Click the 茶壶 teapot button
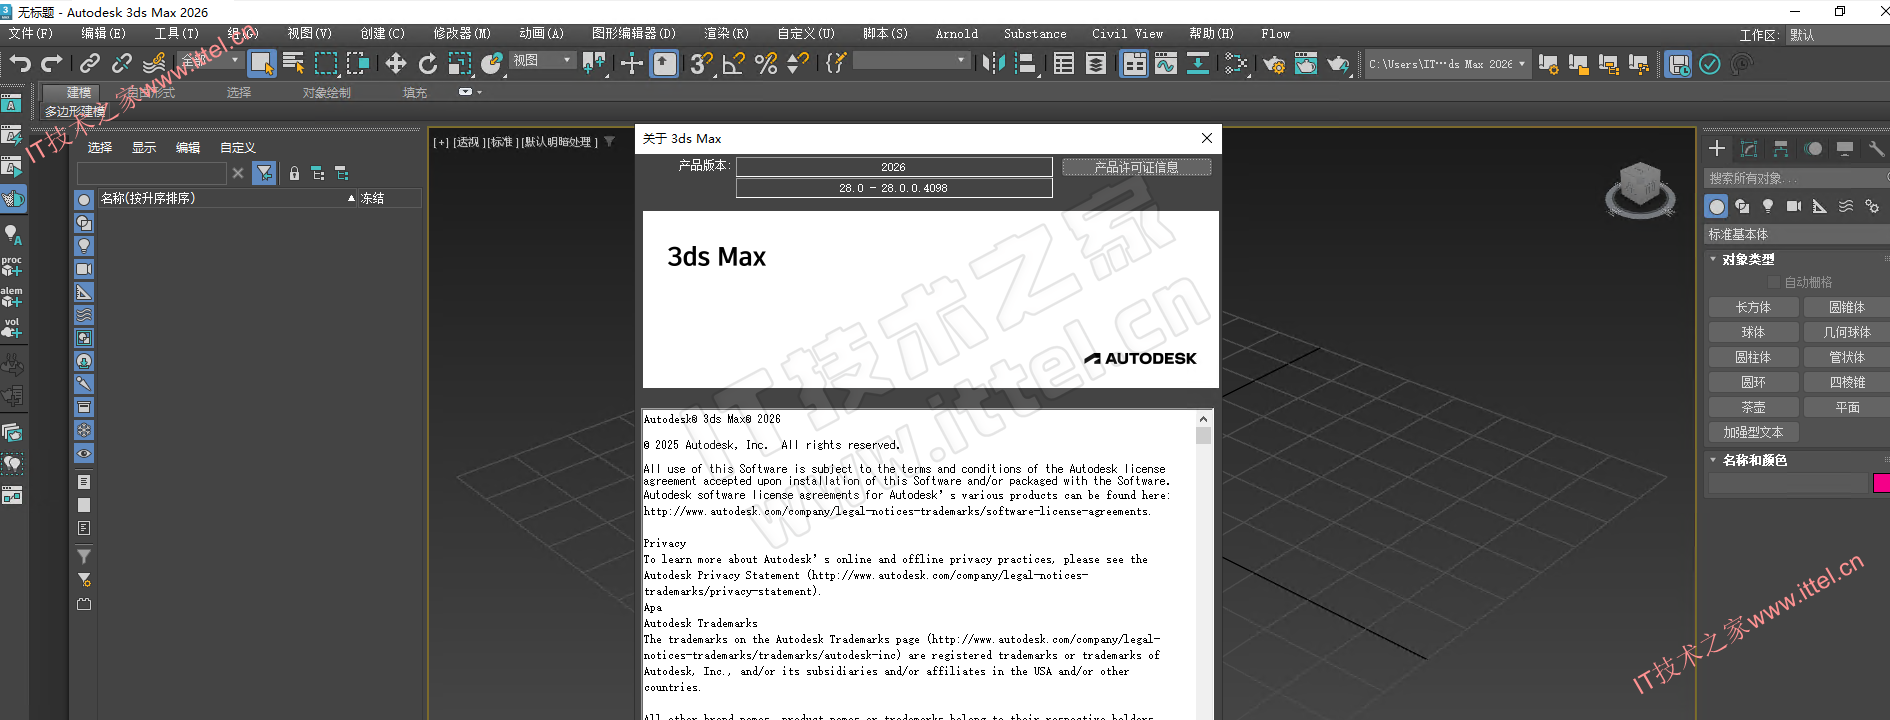 (1753, 407)
